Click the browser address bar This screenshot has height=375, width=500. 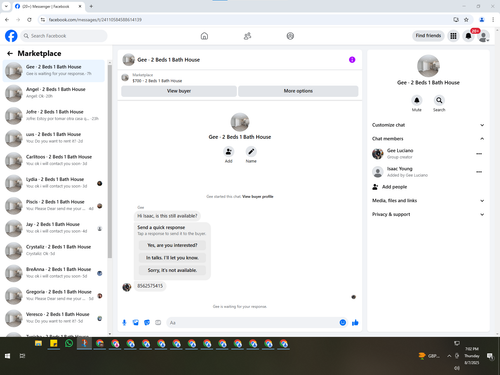click(x=247, y=20)
